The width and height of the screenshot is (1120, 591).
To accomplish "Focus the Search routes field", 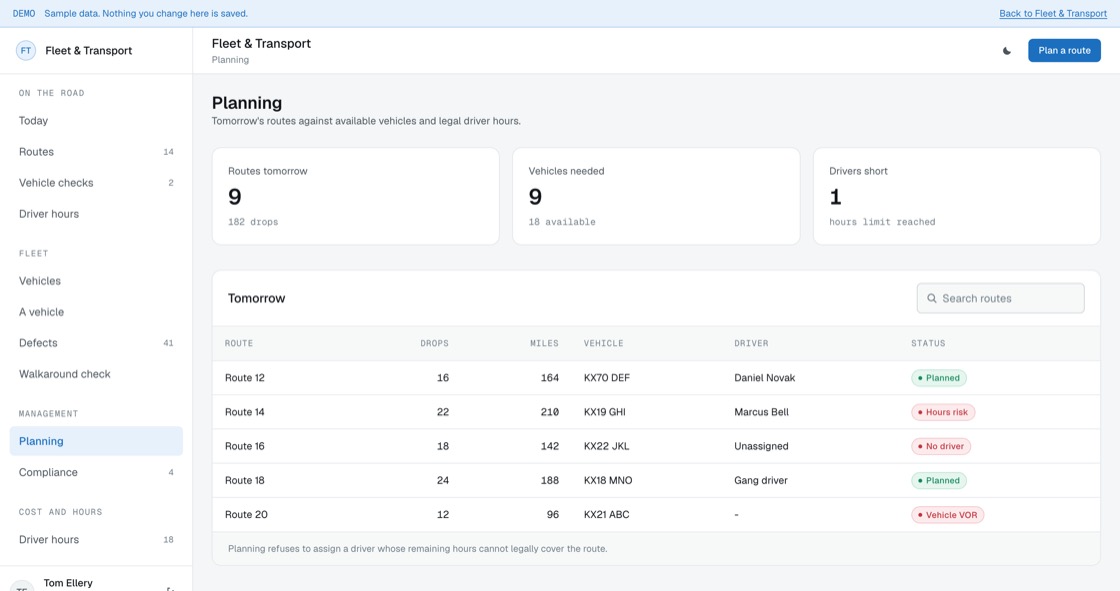I will (x=1000, y=298).
